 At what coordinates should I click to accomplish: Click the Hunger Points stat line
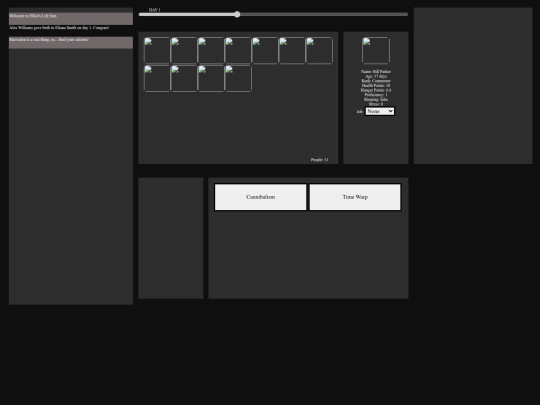pos(376,90)
